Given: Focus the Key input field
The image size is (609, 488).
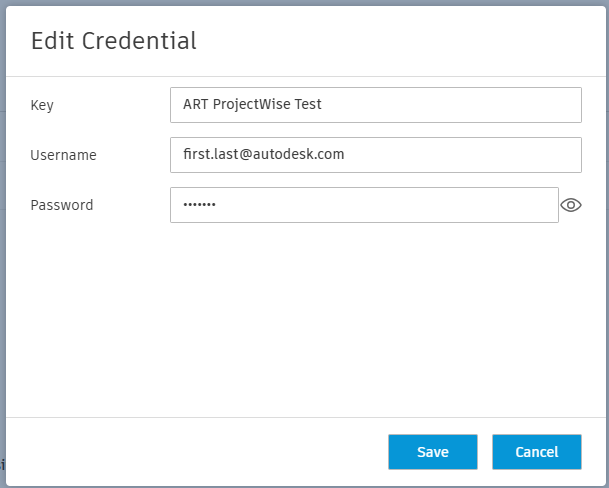Looking at the screenshot, I should tap(376, 104).
